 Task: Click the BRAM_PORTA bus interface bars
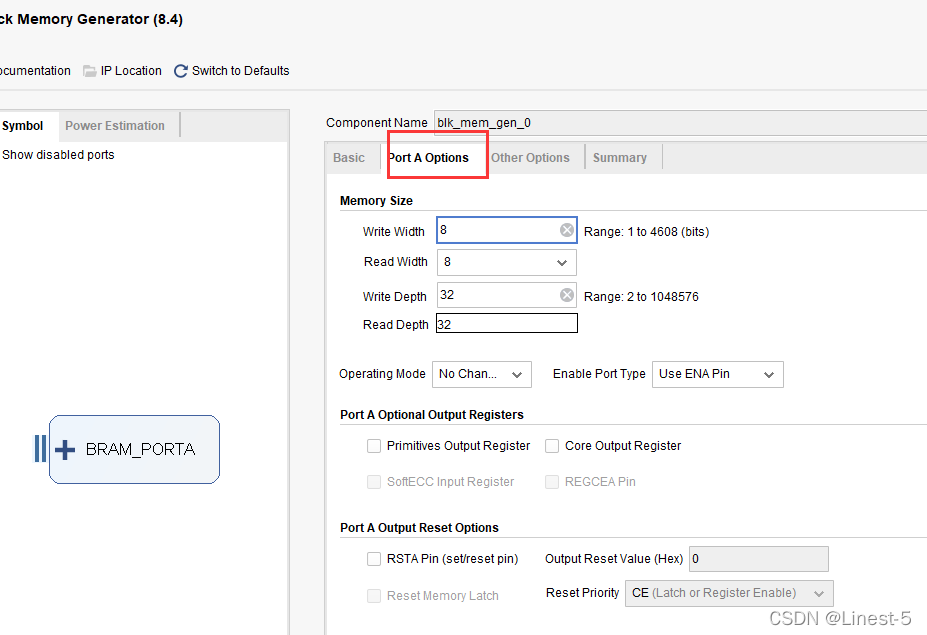pyautogui.click(x=40, y=448)
